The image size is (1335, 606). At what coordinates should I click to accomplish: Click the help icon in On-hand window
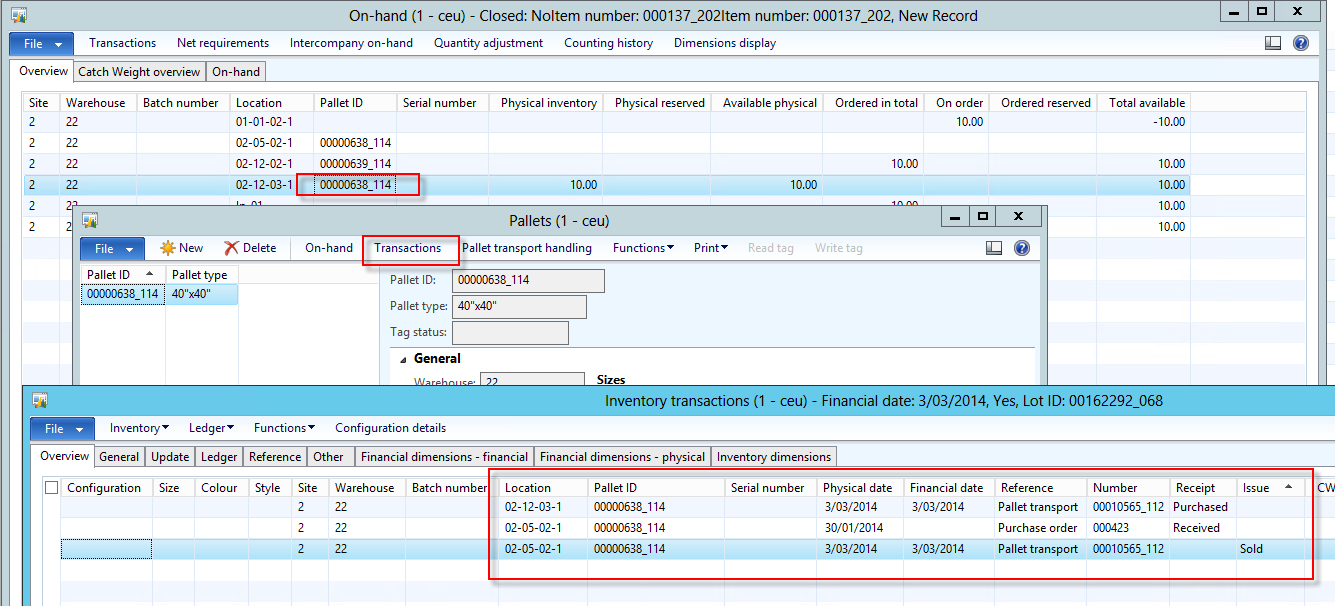(x=1300, y=43)
